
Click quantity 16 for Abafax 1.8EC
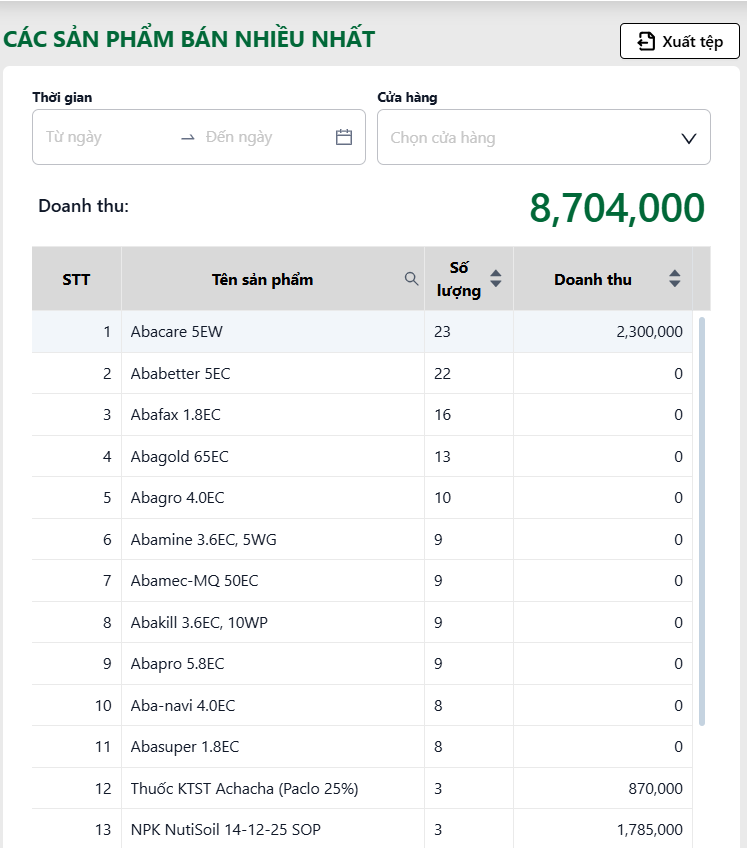(x=442, y=415)
